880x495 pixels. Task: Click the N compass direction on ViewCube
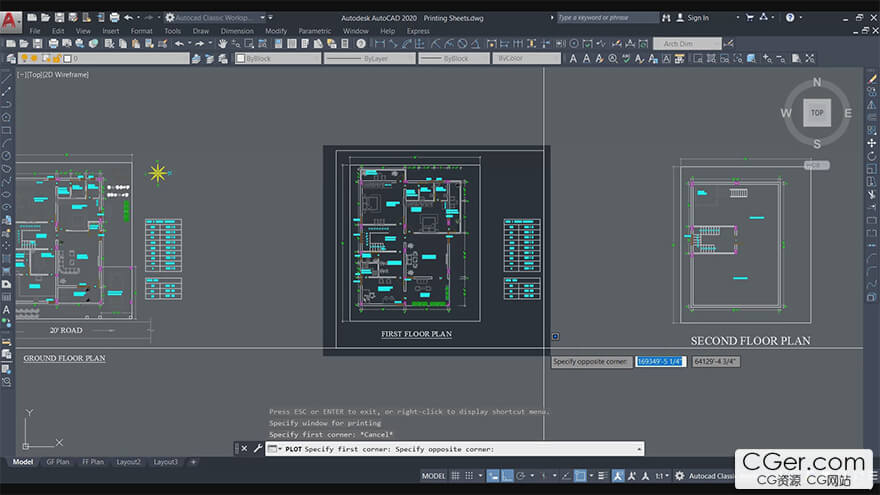coord(817,82)
